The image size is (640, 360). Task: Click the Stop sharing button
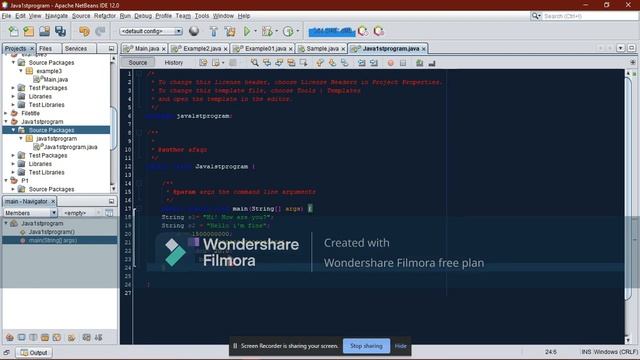366,346
